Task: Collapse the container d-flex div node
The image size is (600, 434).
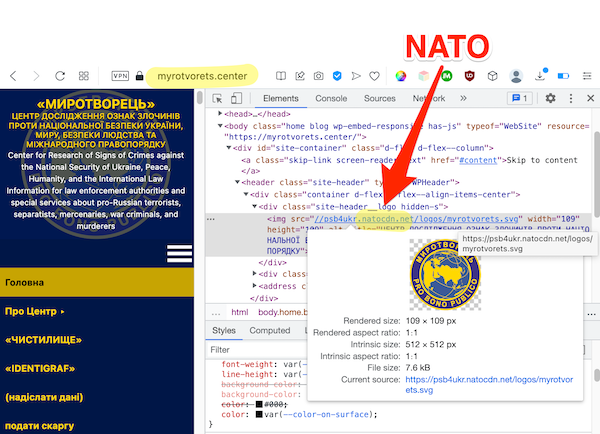Action: (x=246, y=194)
